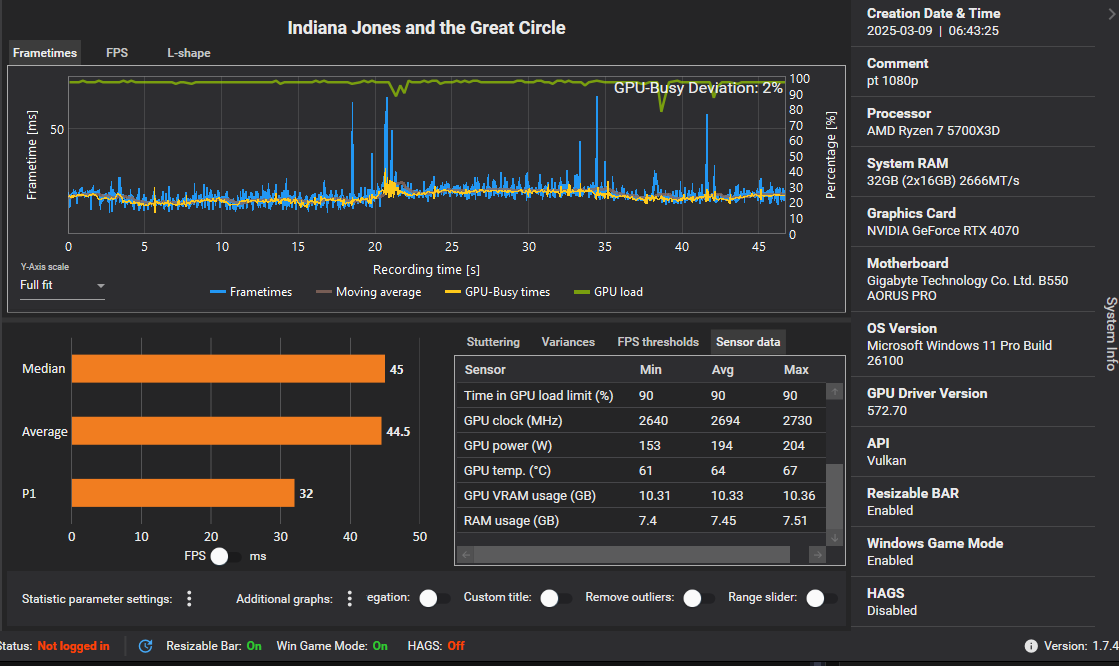This screenshot has width=1119, height=666.
Task: Switch to the L-shape tab
Action: tap(188, 53)
